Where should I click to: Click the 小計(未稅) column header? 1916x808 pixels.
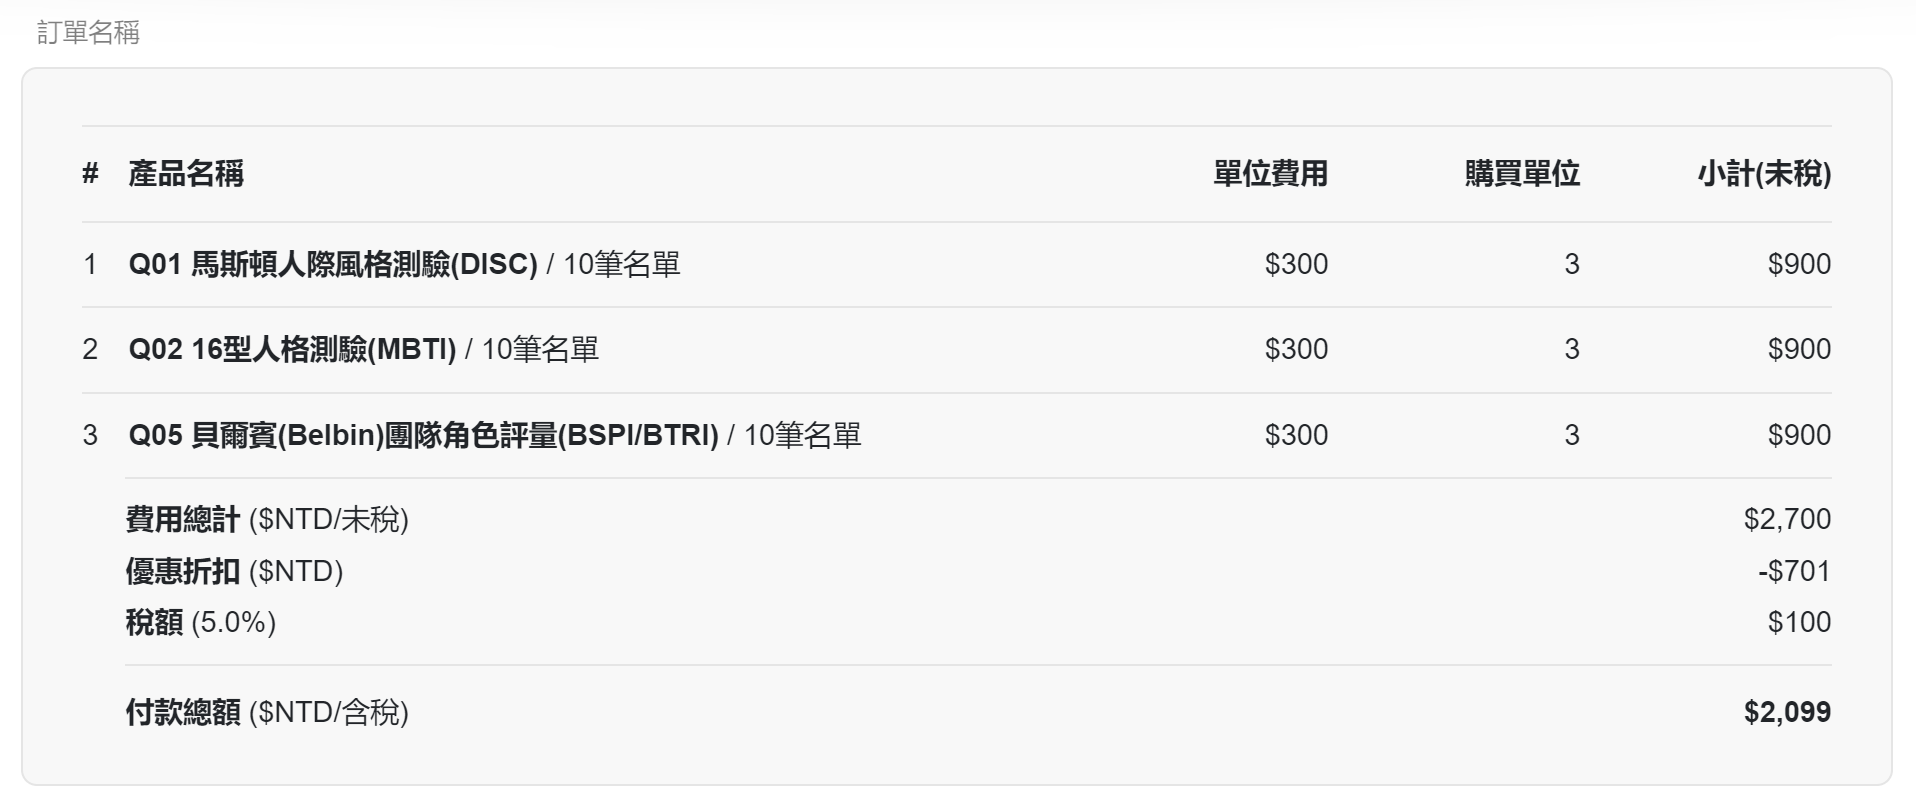[1764, 174]
